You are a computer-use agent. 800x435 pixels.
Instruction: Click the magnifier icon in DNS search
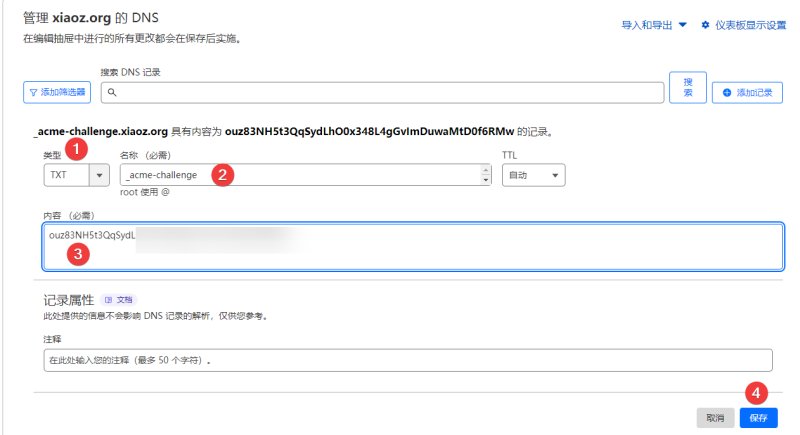click(x=112, y=92)
